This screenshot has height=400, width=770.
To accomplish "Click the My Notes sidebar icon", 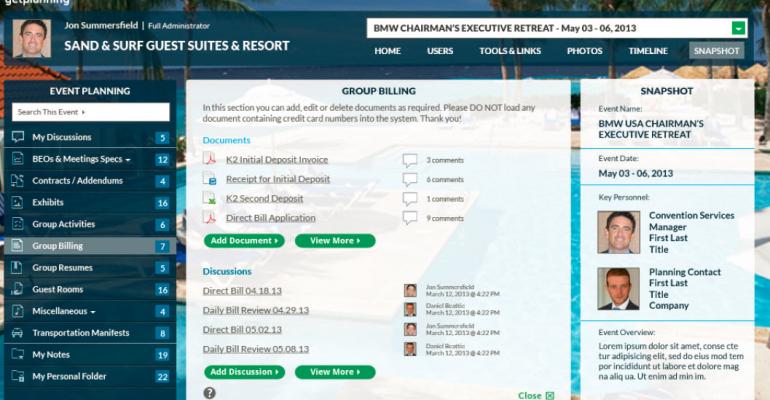I will point(18,354).
